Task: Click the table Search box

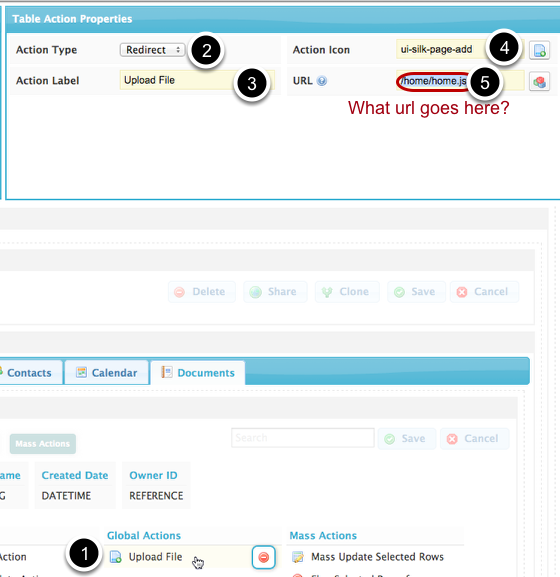Action: 303,438
